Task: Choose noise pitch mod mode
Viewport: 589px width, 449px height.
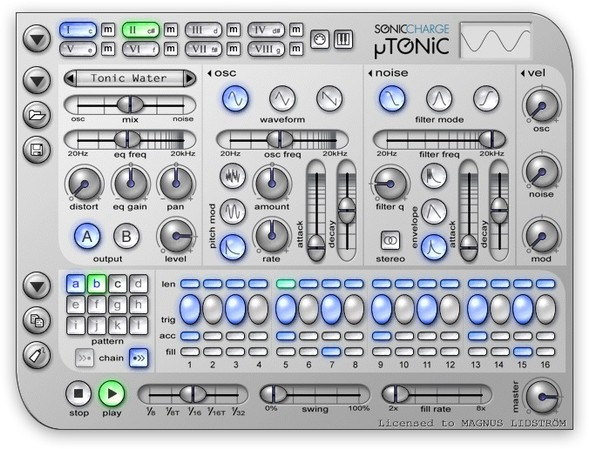Action: pos(233,176)
